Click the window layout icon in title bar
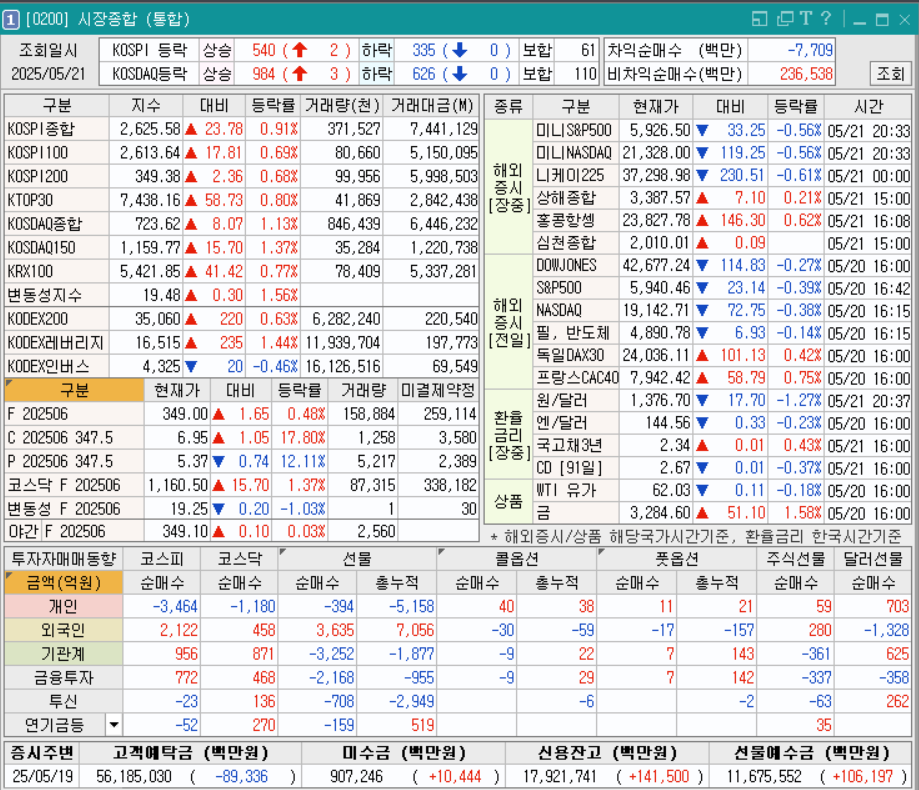This screenshot has width=919, height=790. tap(760, 19)
